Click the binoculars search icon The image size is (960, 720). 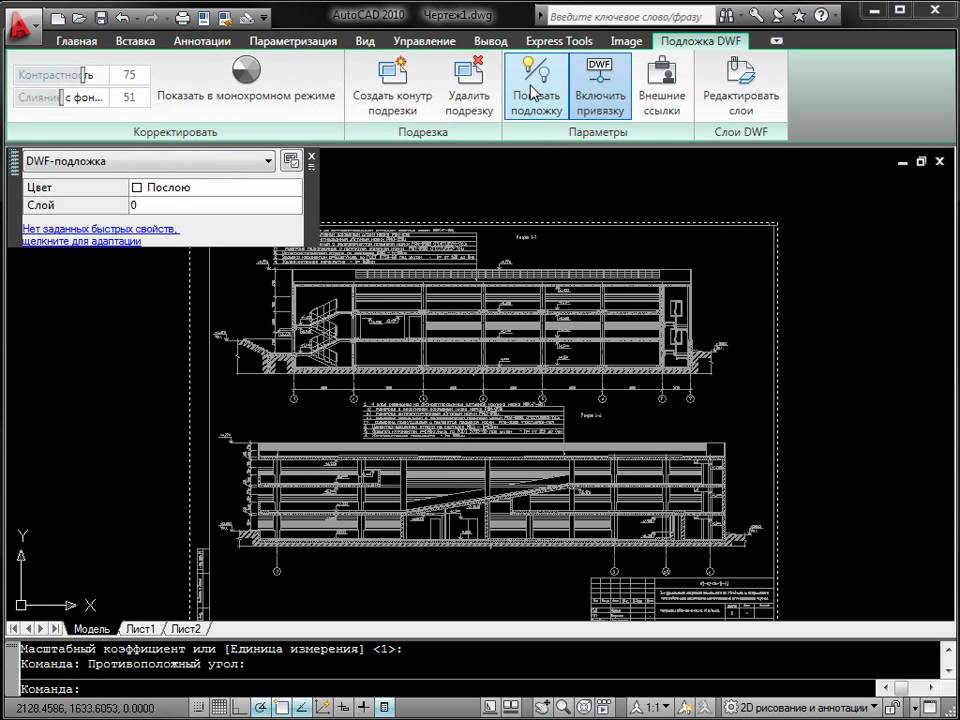pyautogui.click(x=727, y=16)
